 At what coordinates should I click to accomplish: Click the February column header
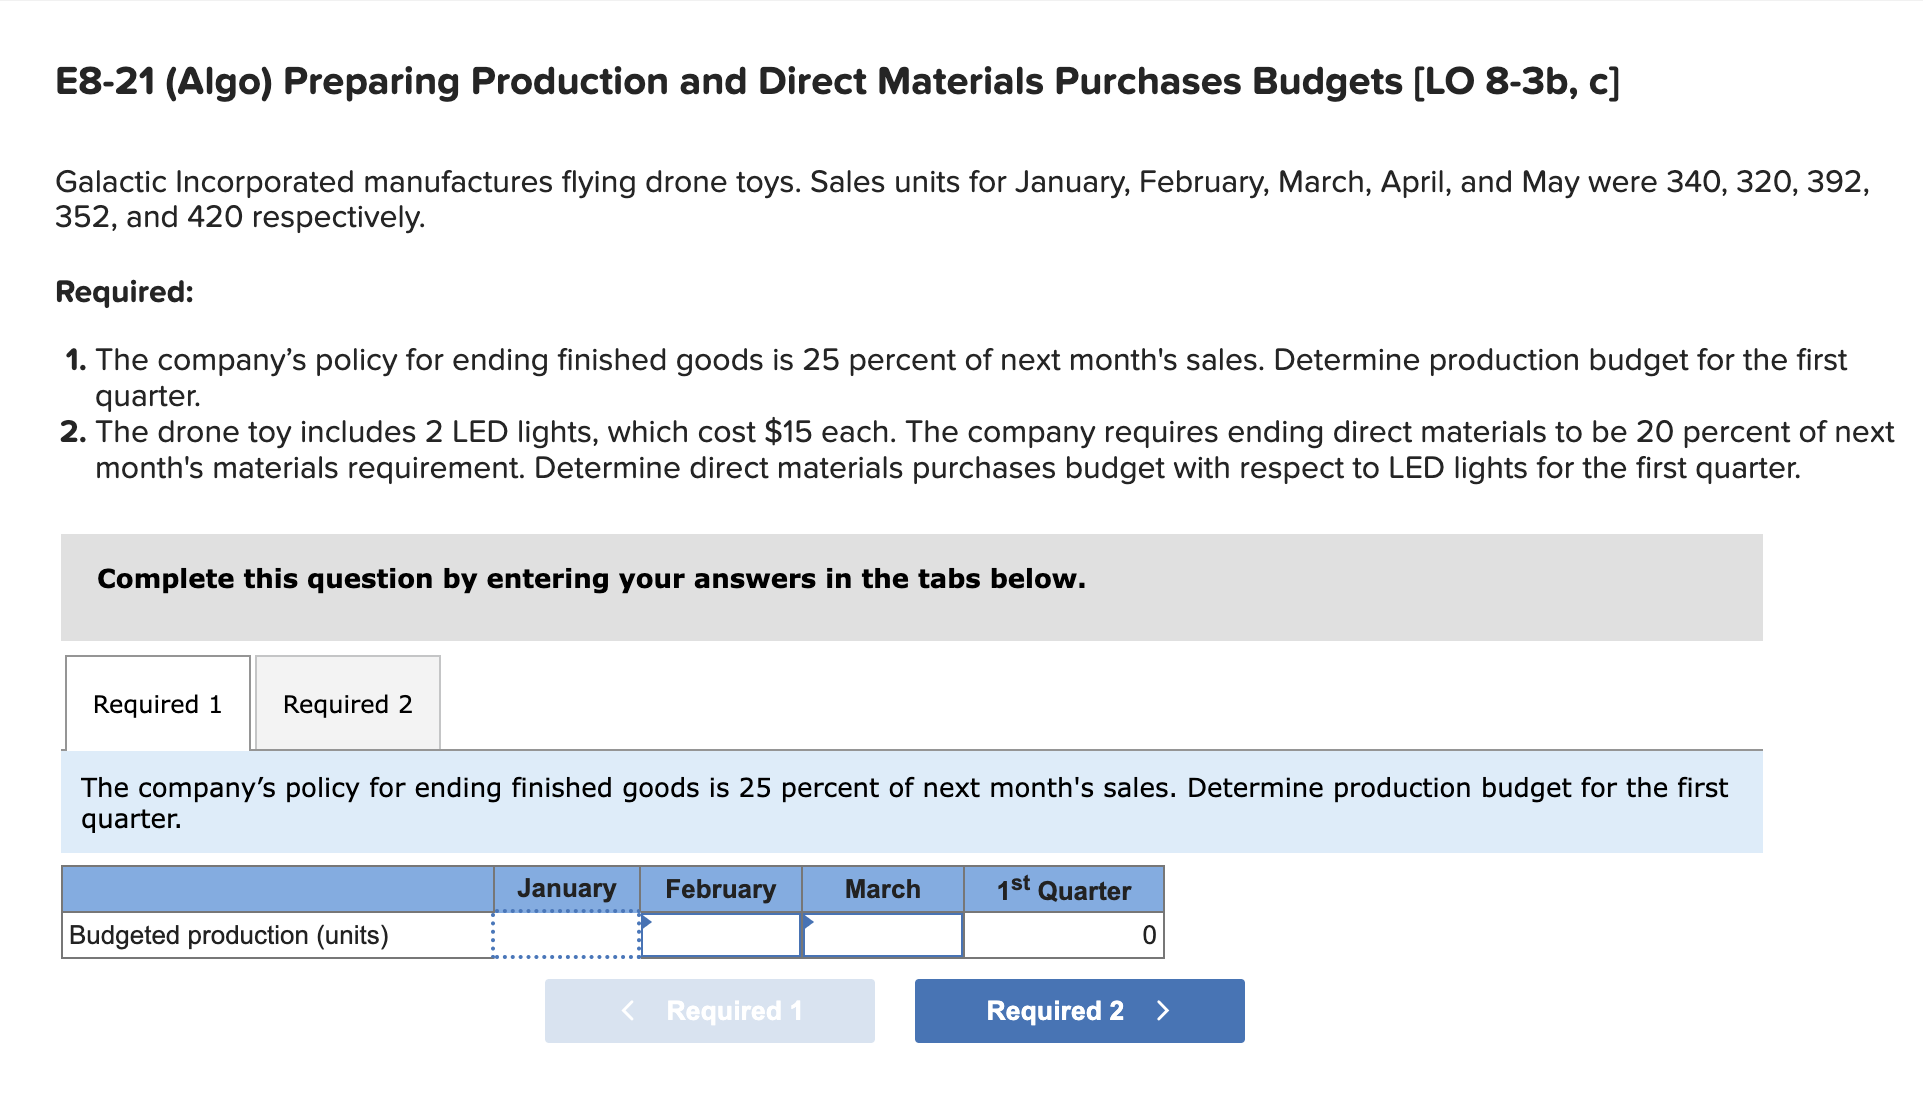721,888
